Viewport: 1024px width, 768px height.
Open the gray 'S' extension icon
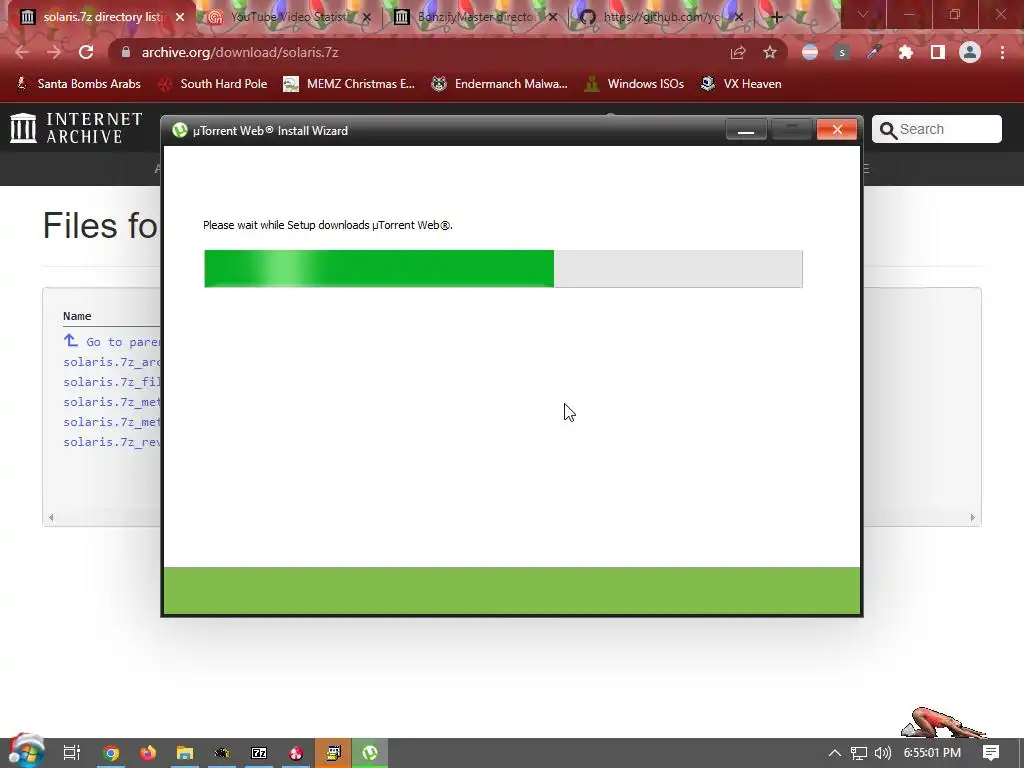(842, 52)
